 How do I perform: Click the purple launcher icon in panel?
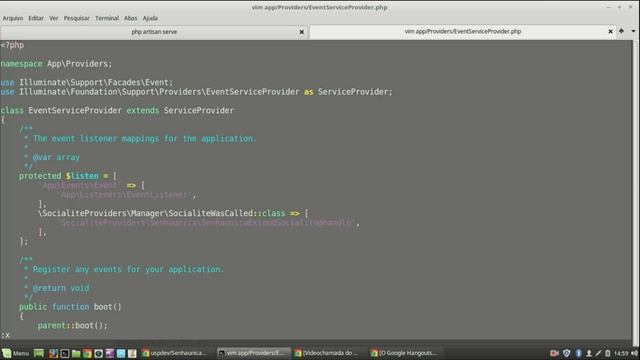pos(109,353)
